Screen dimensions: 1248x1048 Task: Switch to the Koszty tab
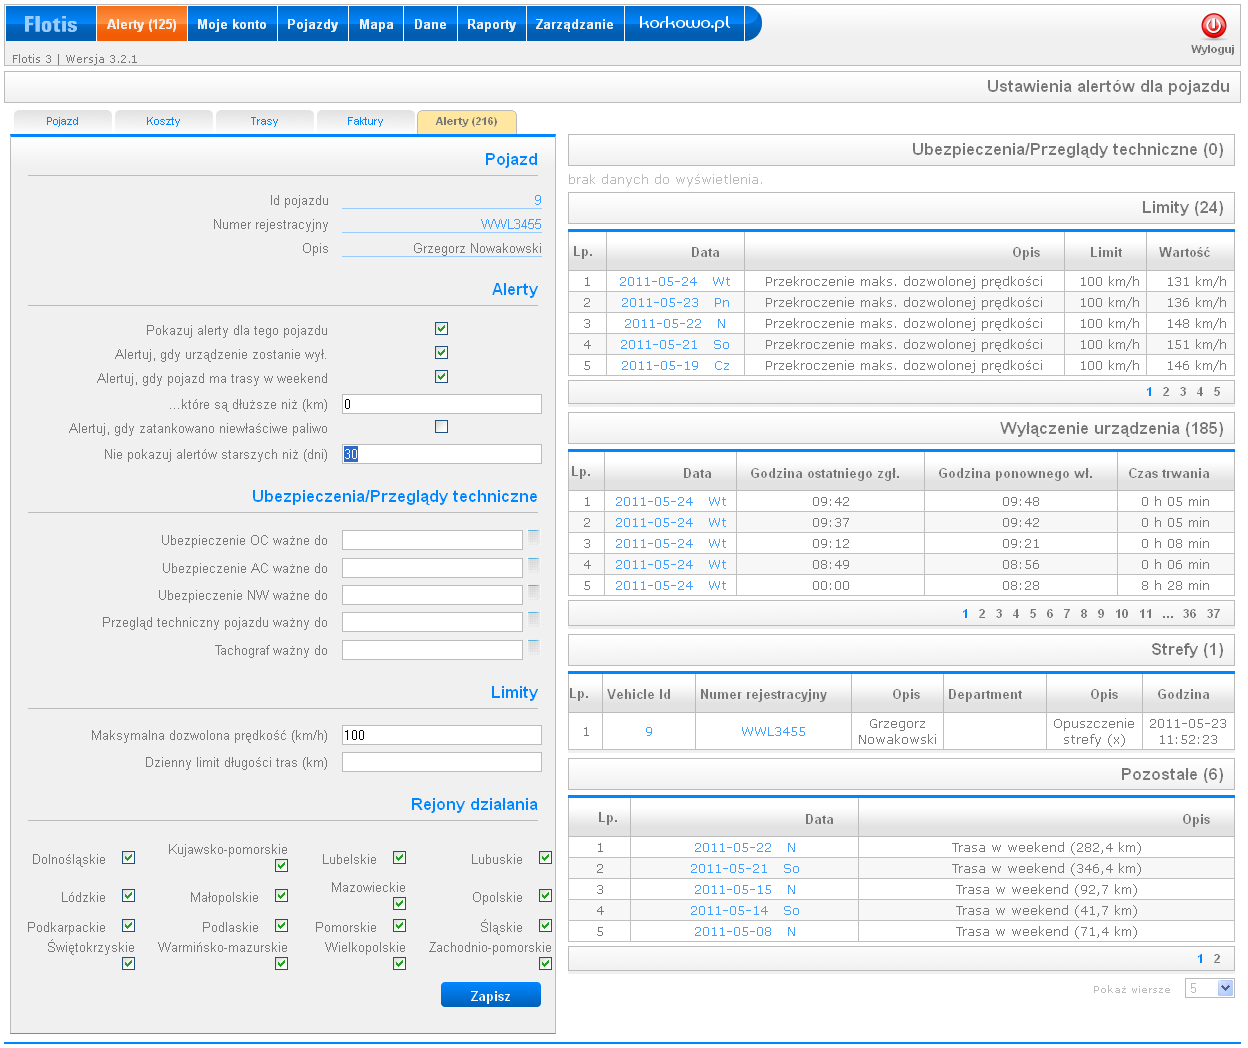[x=163, y=121]
